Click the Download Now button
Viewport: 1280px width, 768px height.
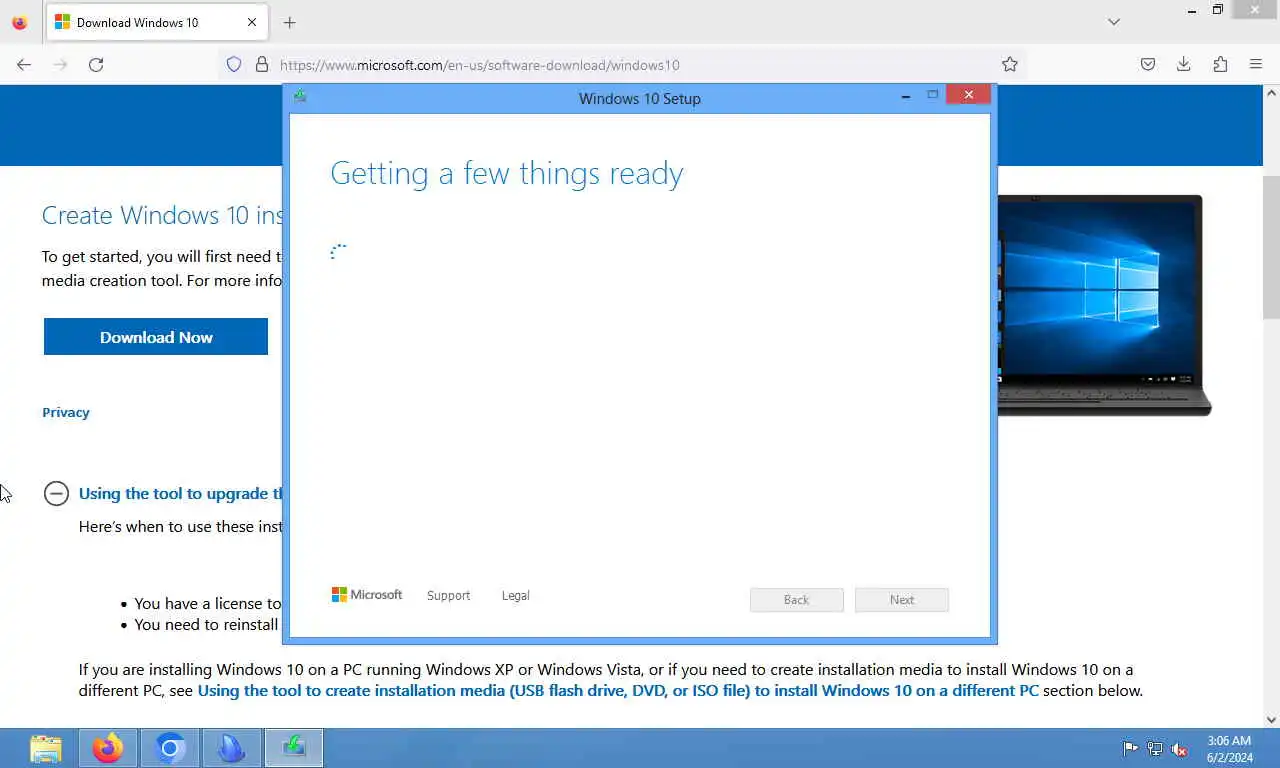156,337
